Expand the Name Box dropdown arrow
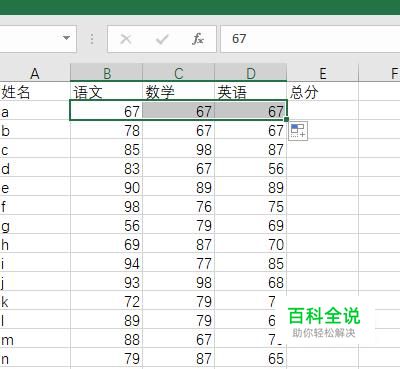The height and width of the screenshot is (369, 400). tap(66, 38)
